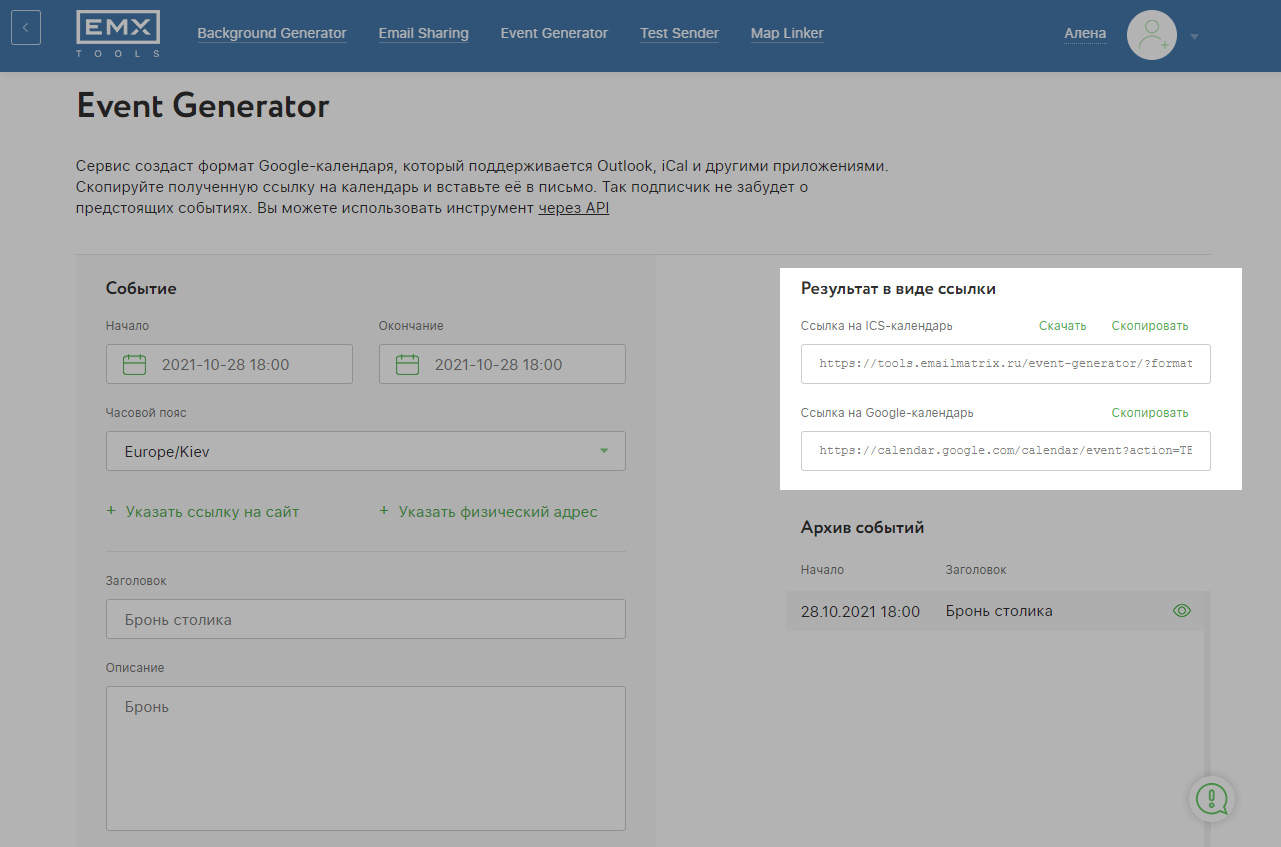Open the Background Generator tab
The image size is (1281, 847).
click(272, 34)
